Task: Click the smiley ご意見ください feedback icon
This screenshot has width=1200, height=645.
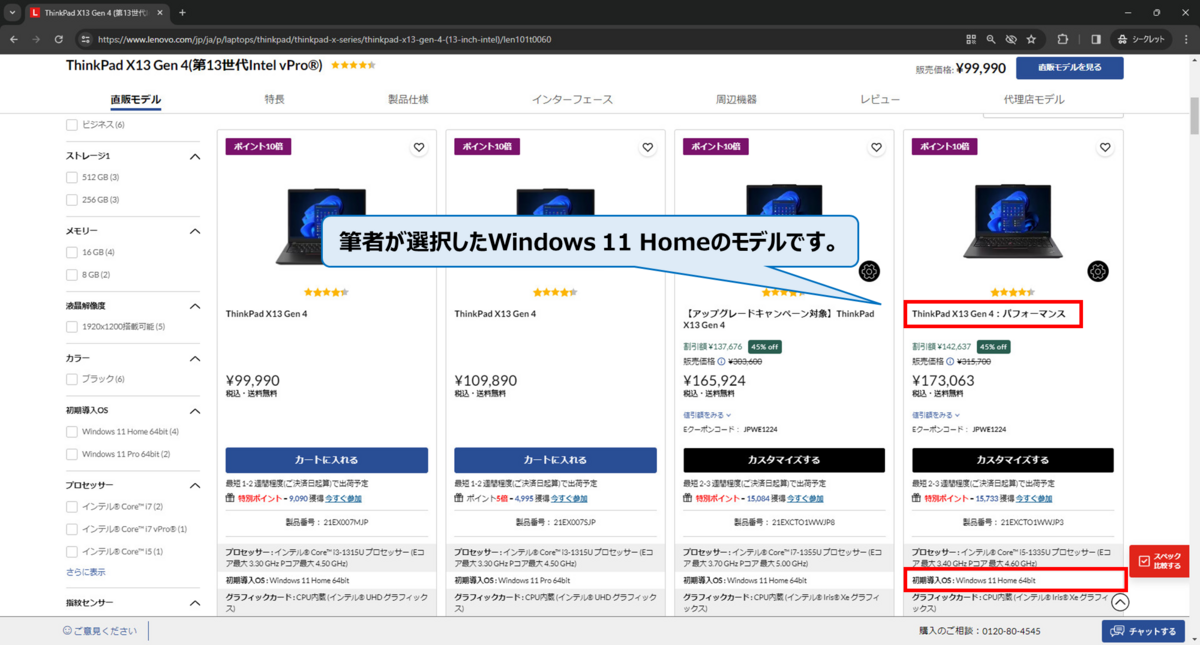Action: pyautogui.click(x=67, y=631)
